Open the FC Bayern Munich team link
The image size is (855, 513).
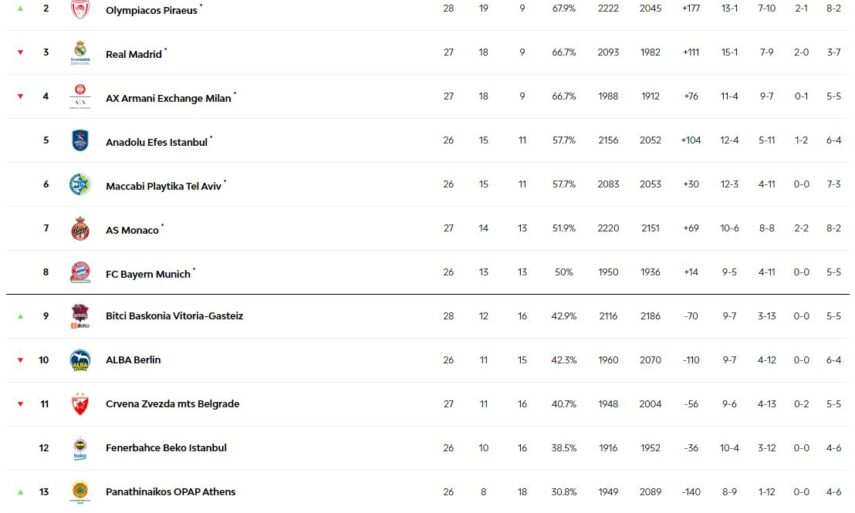coord(148,274)
